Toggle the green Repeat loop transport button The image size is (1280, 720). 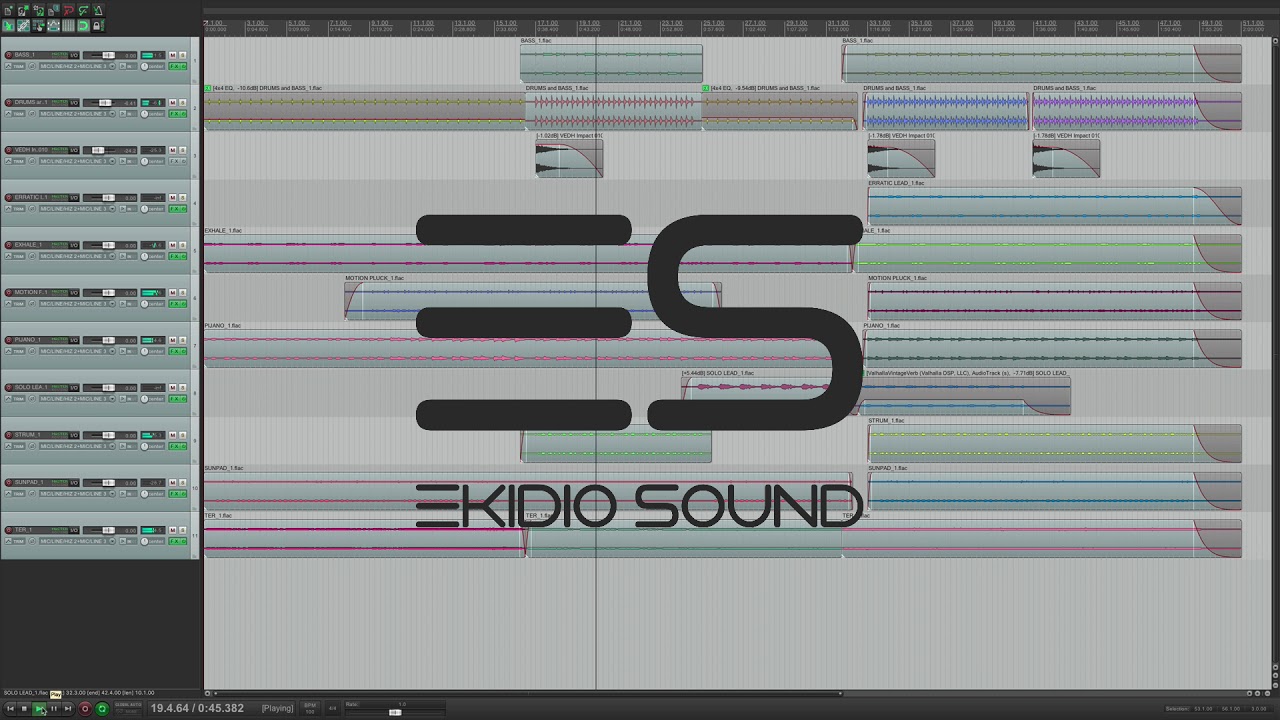pos(102,709)
